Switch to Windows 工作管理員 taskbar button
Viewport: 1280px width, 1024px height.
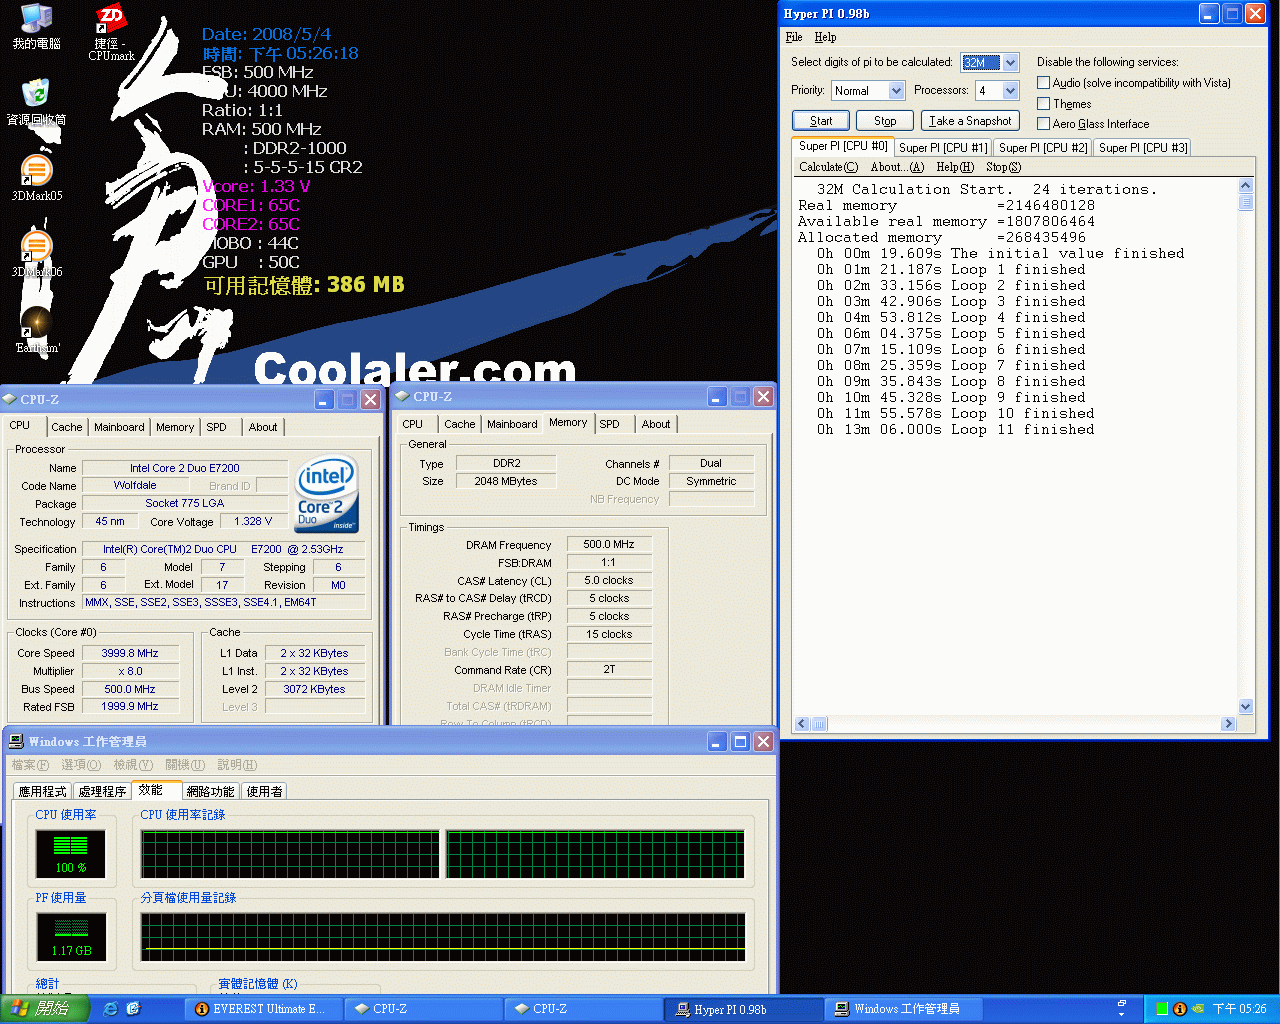click(x=903, y=1009)
